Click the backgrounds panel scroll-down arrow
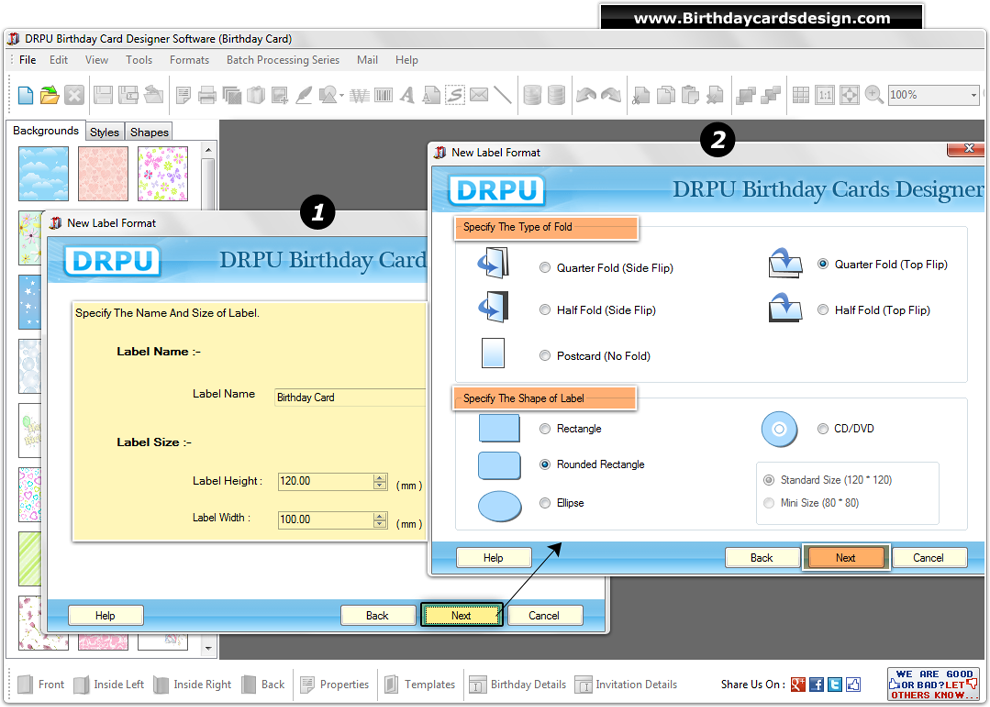This screenshot has height=707, width=990. [208, 648]
